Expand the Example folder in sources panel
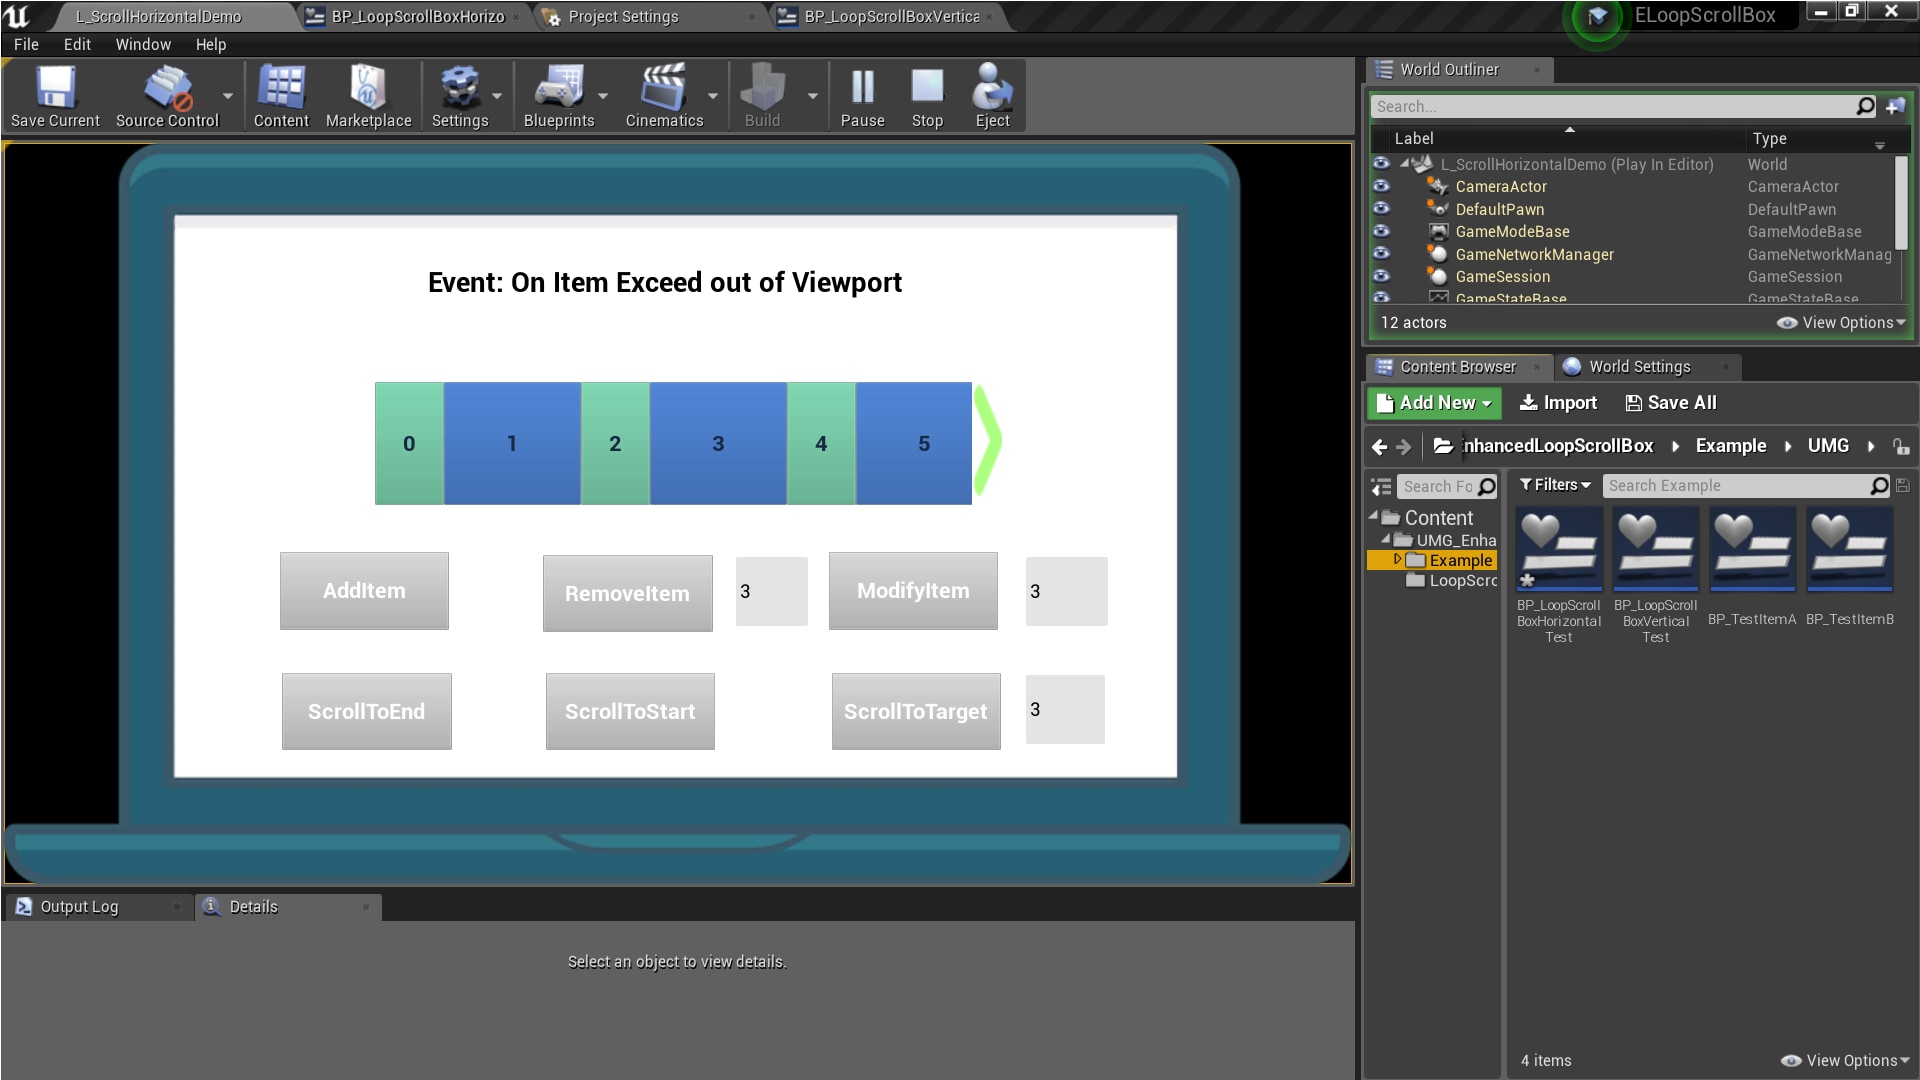 (x=1397, y=560)
